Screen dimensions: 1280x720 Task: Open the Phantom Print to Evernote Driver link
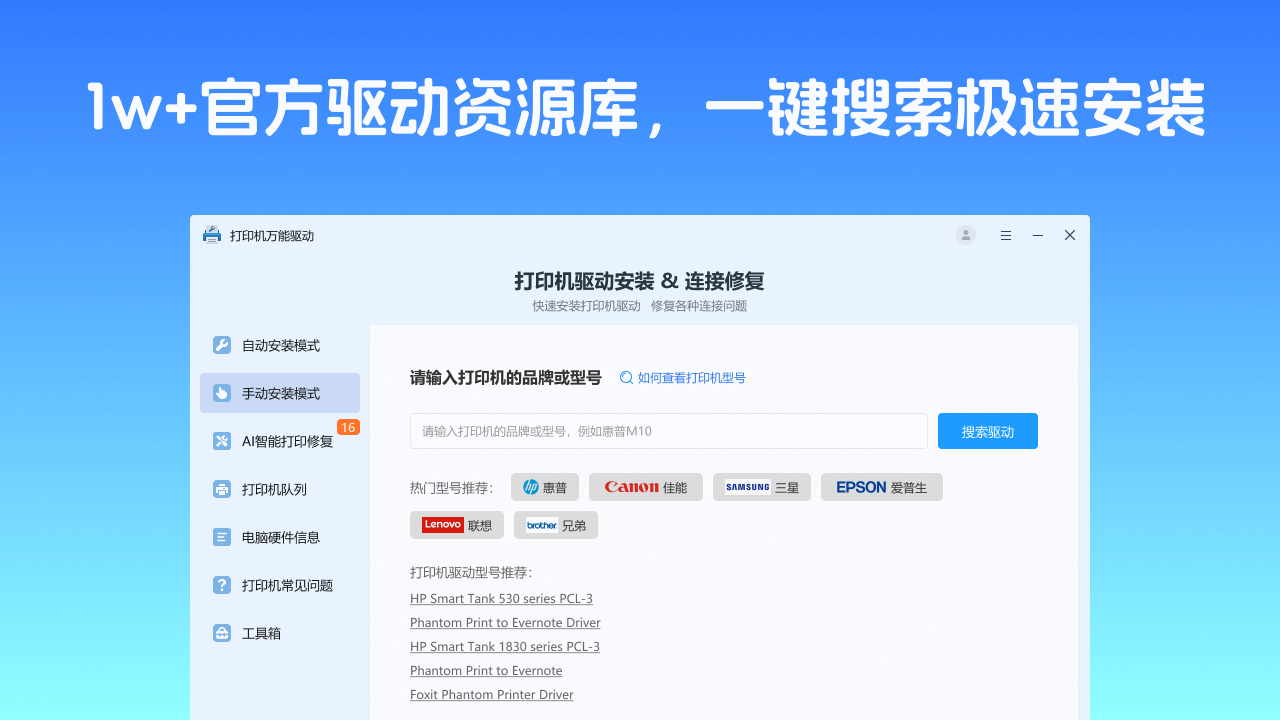coord(505,622)
